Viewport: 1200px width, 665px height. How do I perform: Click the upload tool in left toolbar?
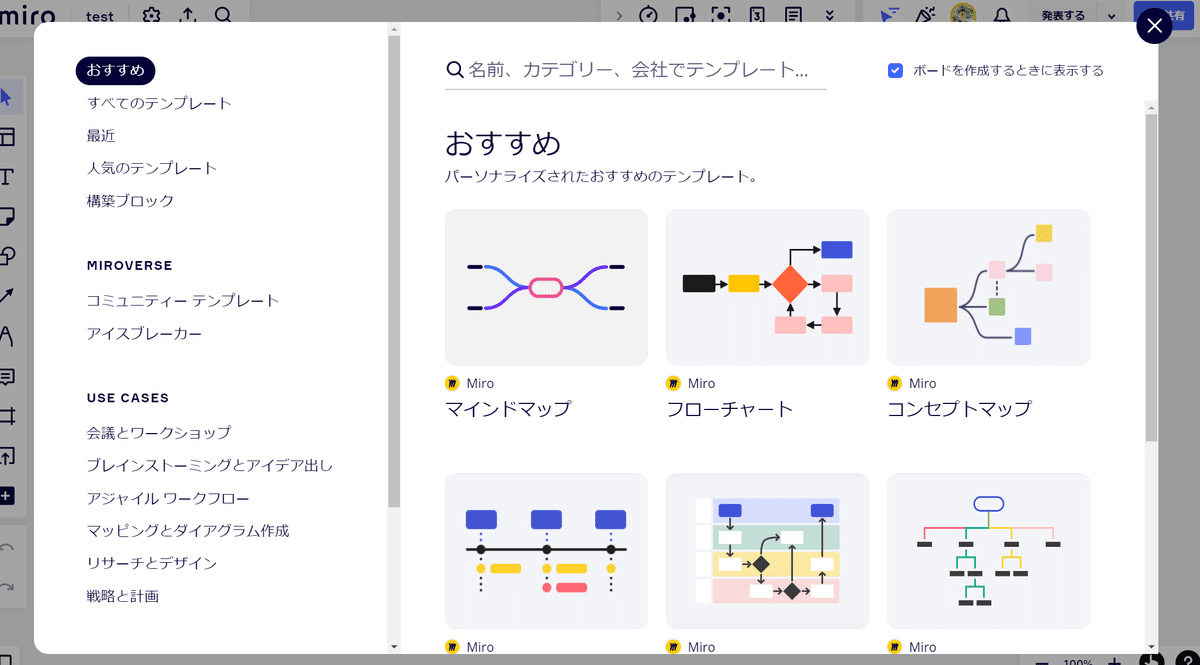pyautogui.click(x=7, y=456)
